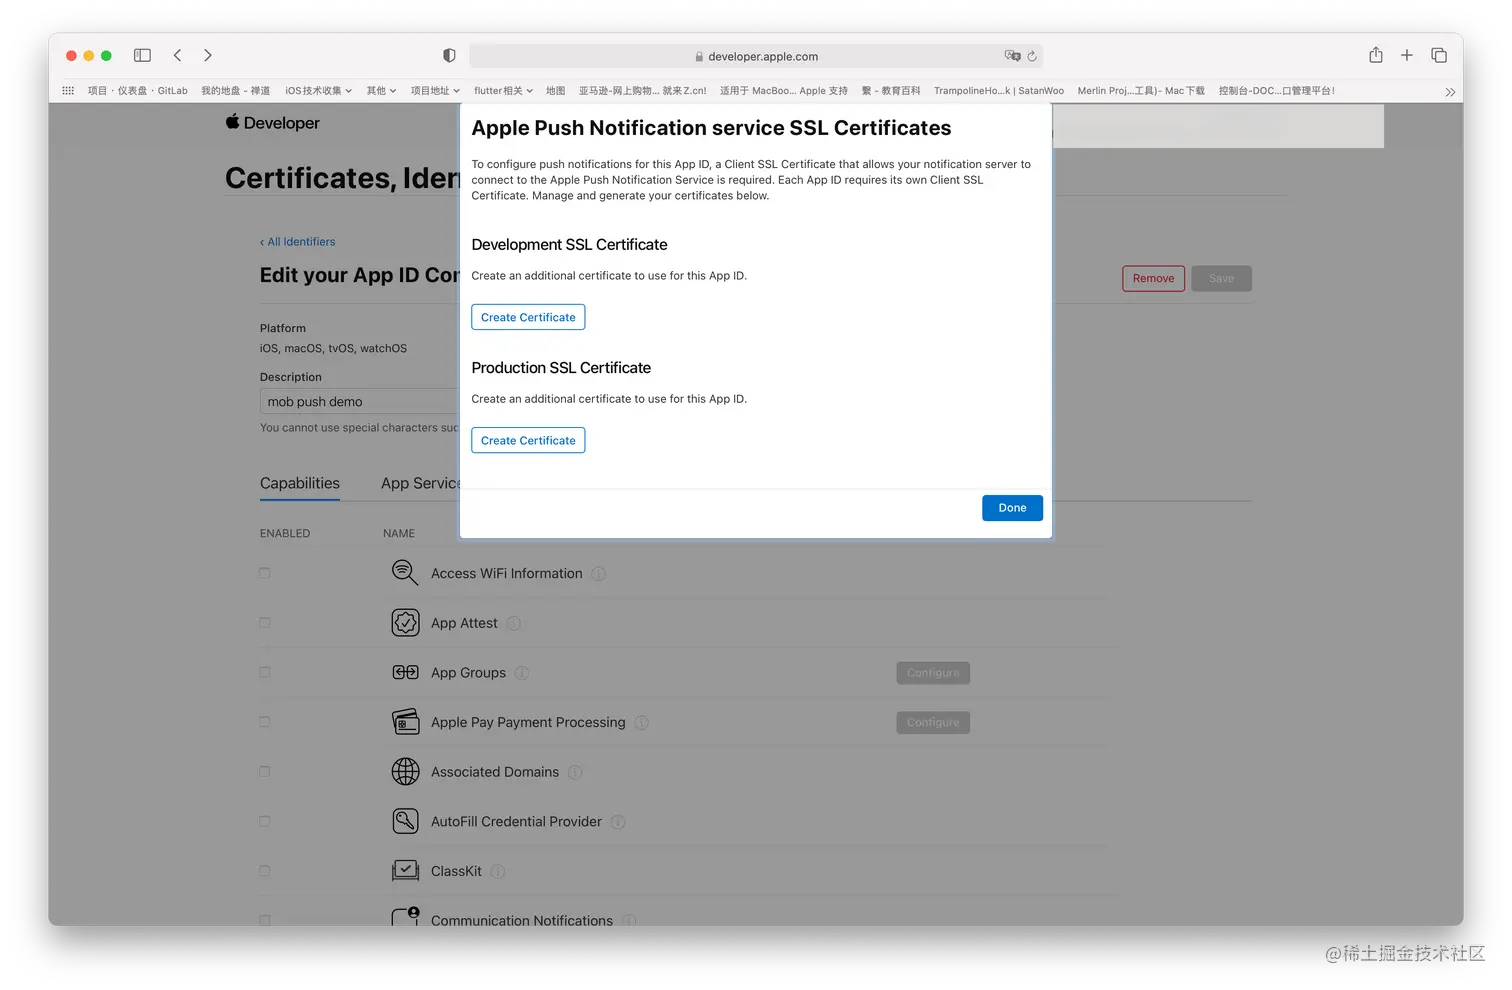This screenshot has height=990, width=1512.
Task: Click the Remove button
Action: point(1153,278)
